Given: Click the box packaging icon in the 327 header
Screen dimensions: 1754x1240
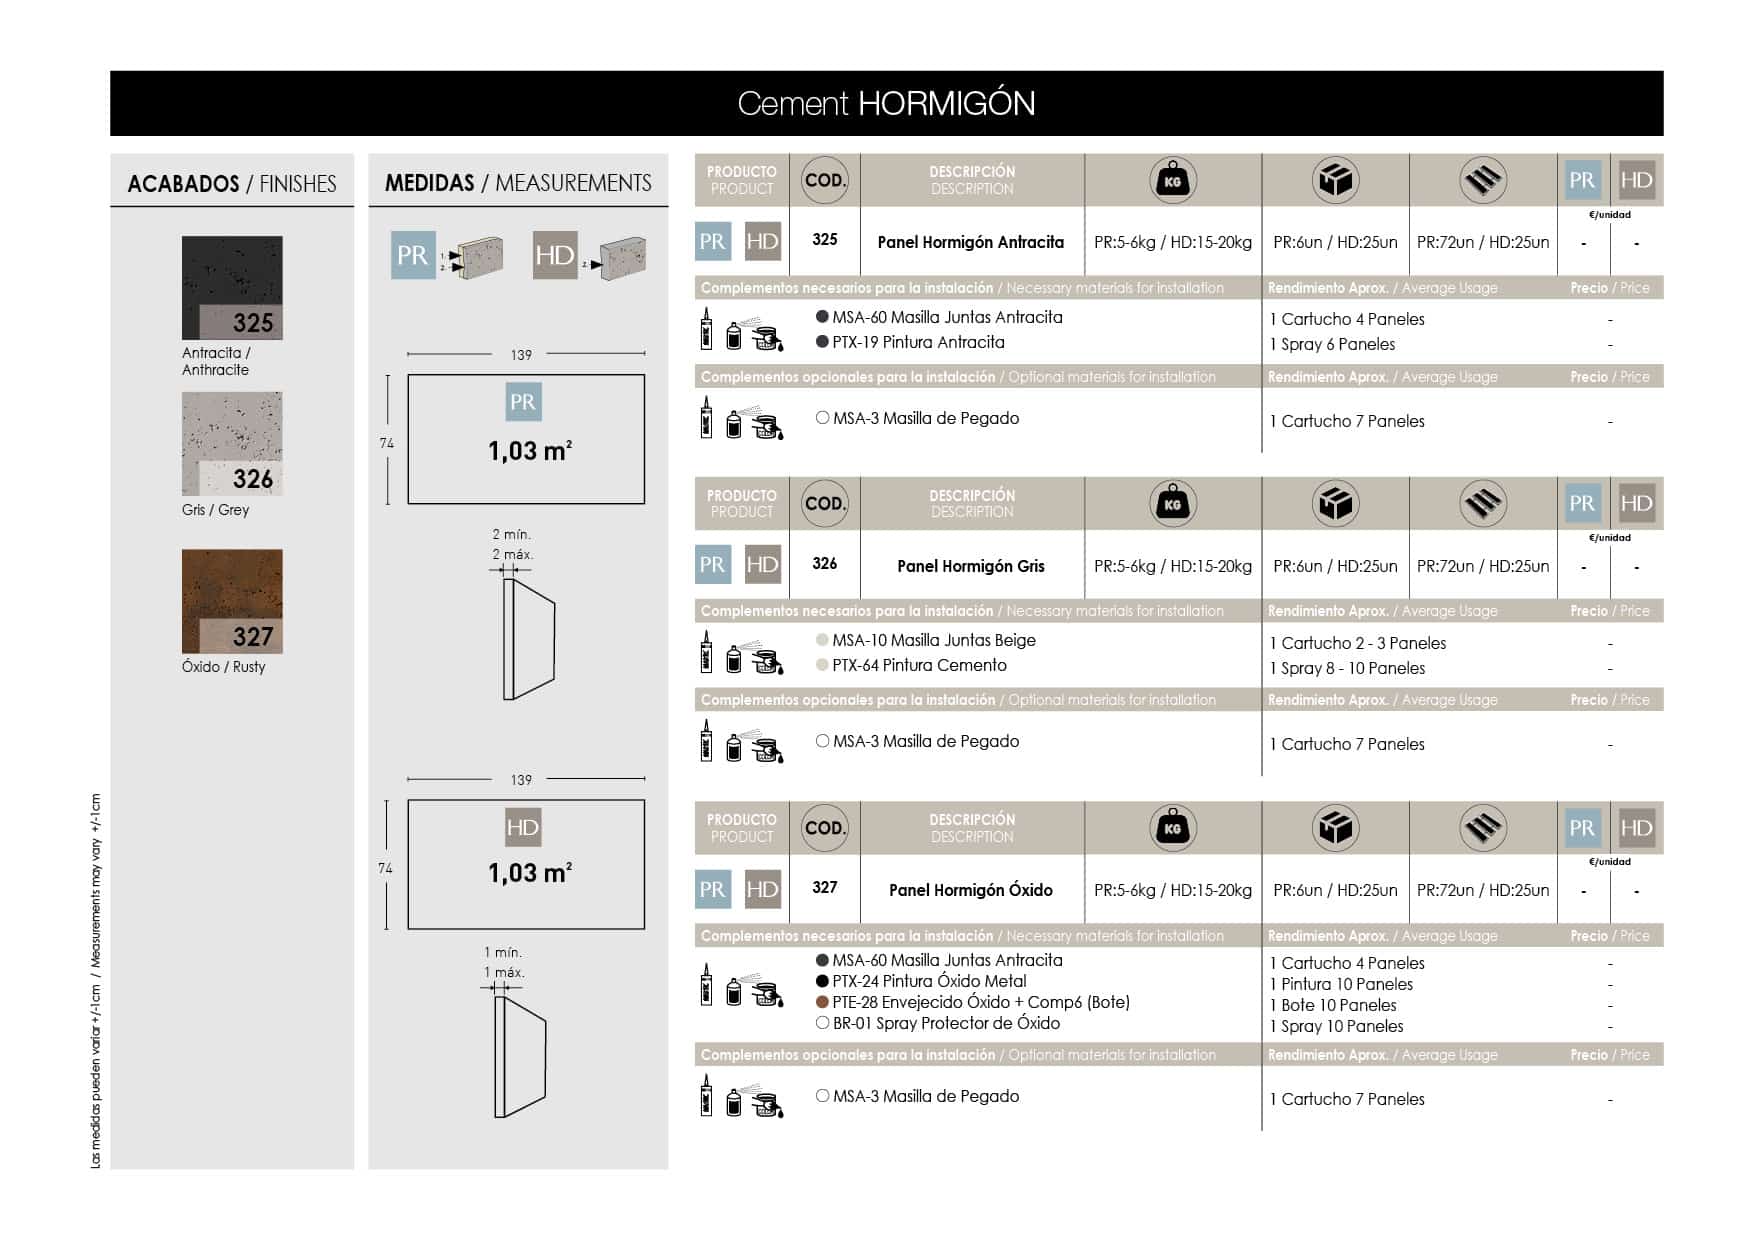Looking at the screenshot, I should (1335, 828).
